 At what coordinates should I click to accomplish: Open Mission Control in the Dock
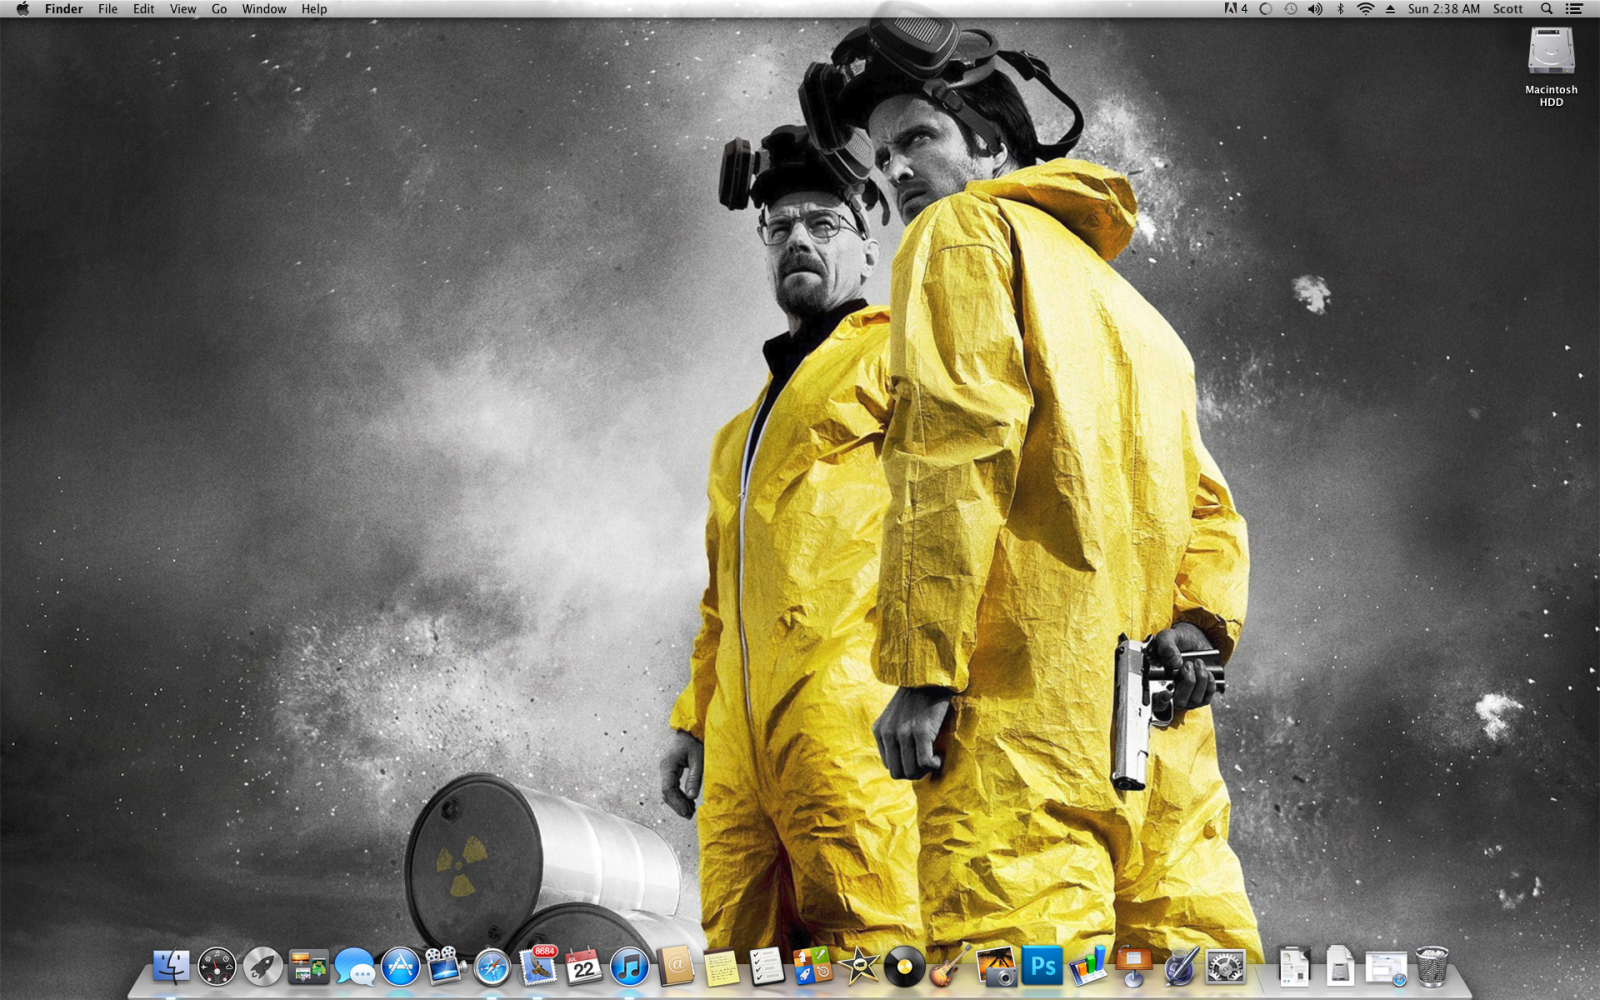tap(308, 967)
